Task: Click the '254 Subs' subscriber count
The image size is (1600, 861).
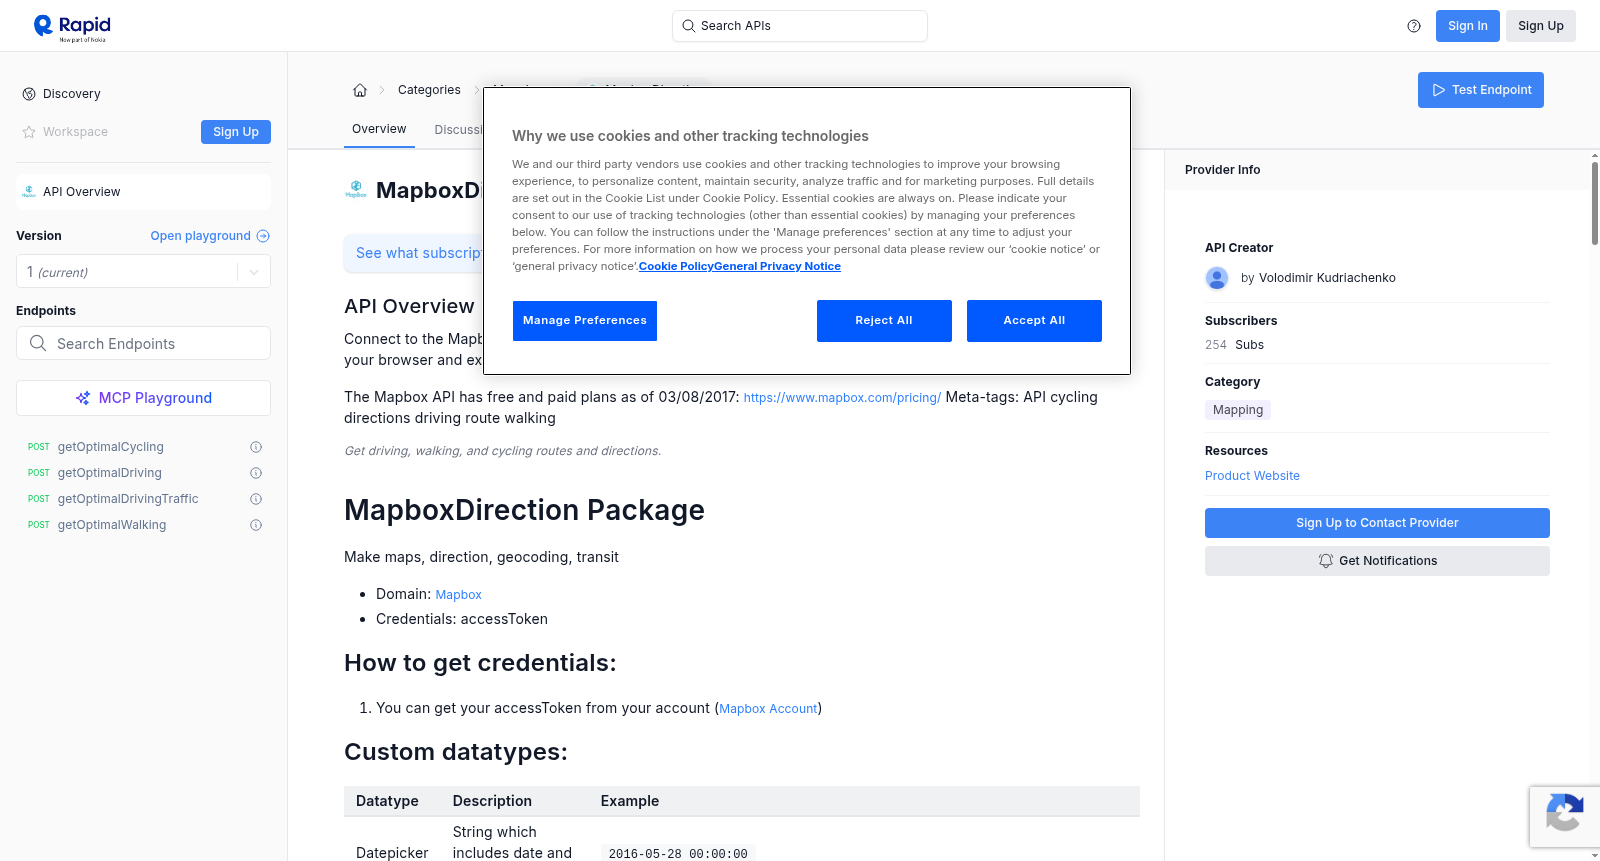Action: tap(1234, 345)
